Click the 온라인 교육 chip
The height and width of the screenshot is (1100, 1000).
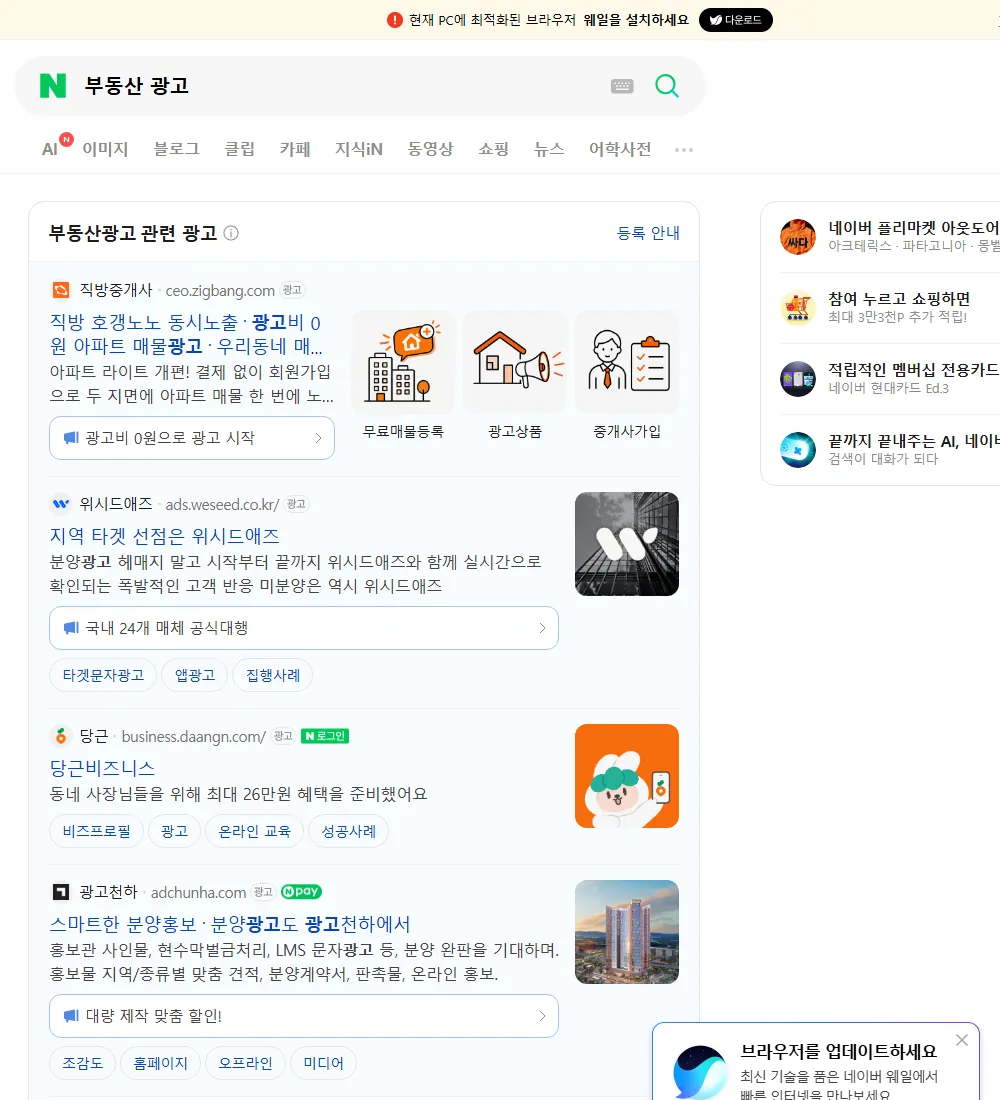[254, 831]
